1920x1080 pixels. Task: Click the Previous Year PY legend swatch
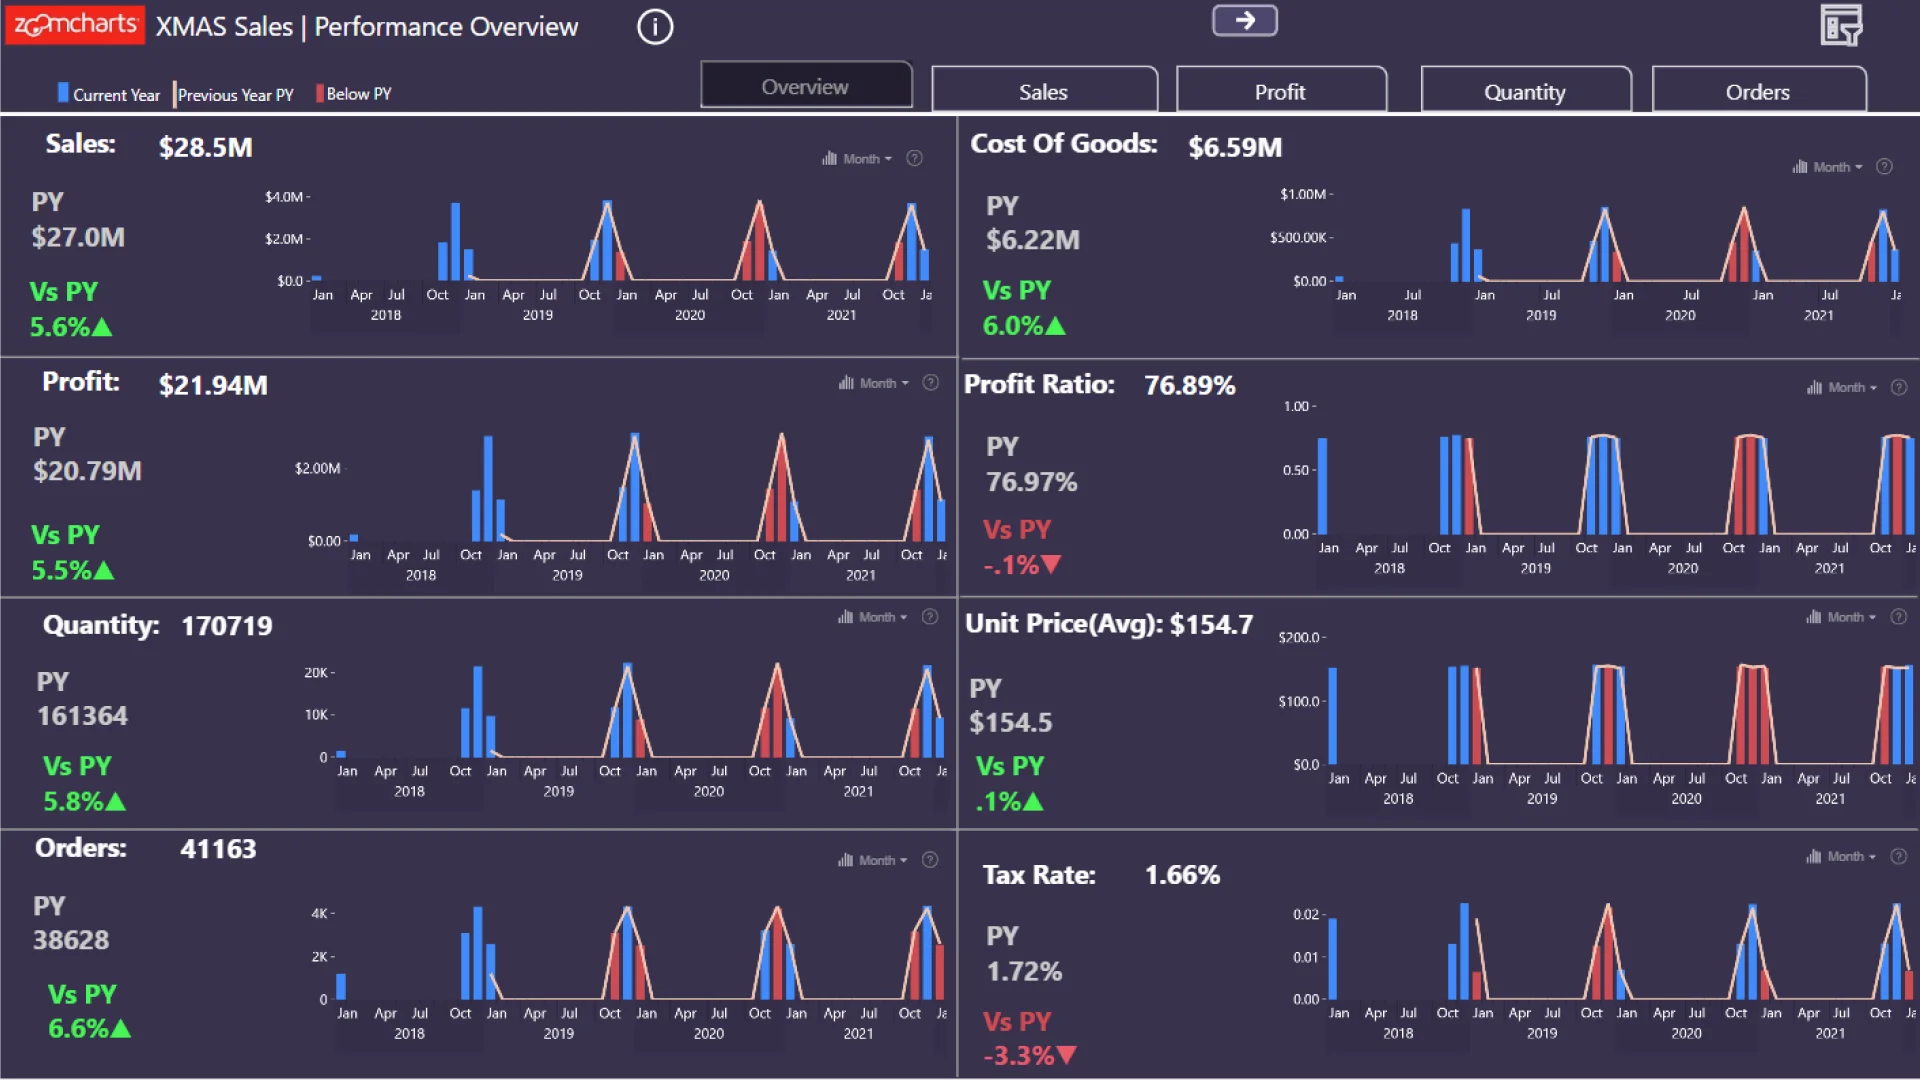(x=175, y=94)
